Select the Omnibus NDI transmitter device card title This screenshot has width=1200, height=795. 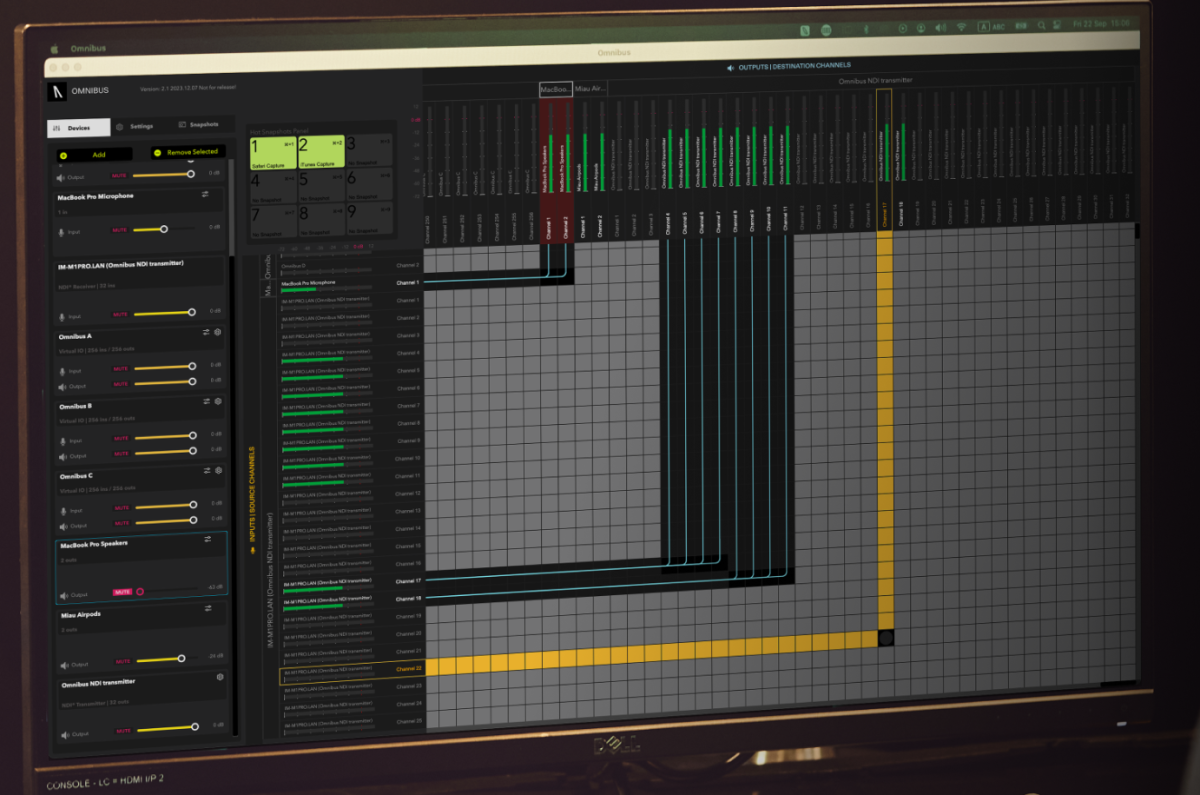98,683
